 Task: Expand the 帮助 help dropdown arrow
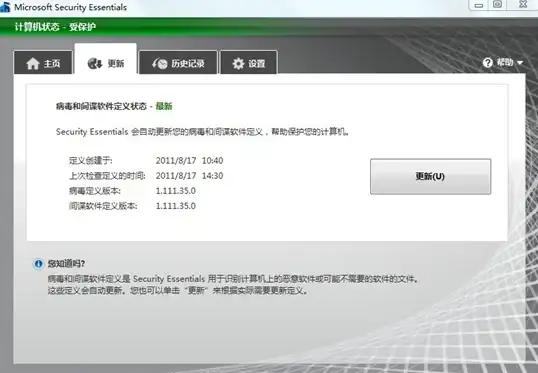[519, 63]
